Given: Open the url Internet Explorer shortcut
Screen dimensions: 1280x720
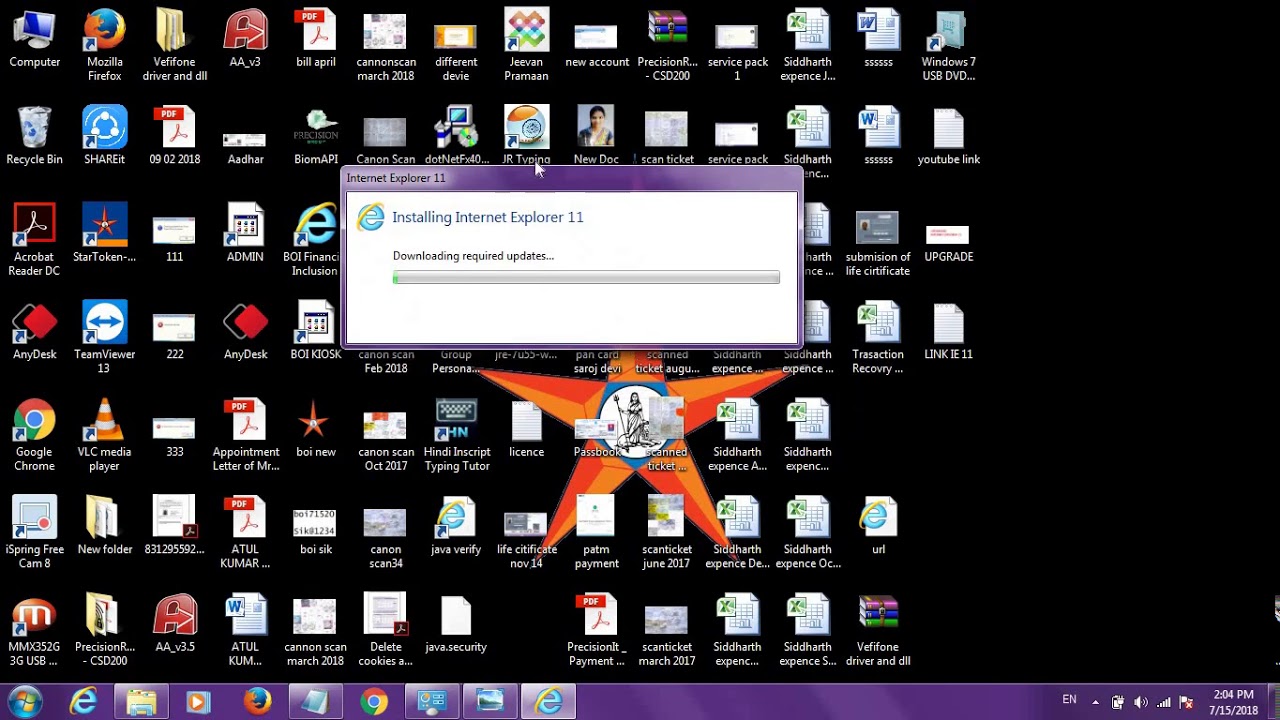Looking at the screenshot, I should tap(878, 527).
